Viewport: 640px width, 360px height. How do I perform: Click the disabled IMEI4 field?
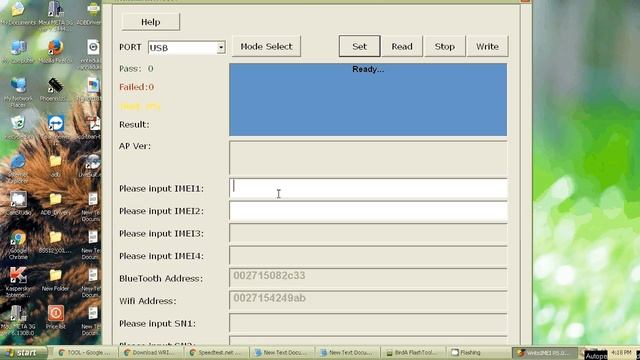pos(368,256)
